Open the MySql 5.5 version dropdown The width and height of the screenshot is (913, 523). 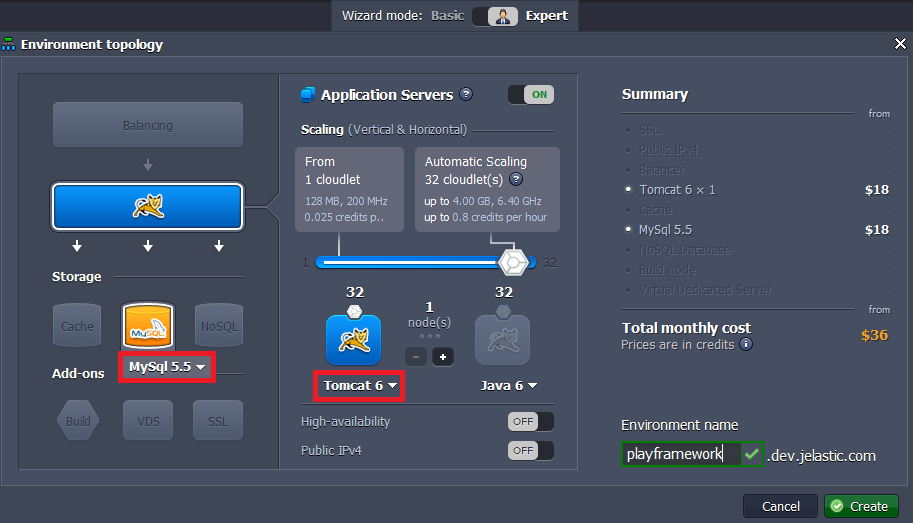click(x=167, y=367)
